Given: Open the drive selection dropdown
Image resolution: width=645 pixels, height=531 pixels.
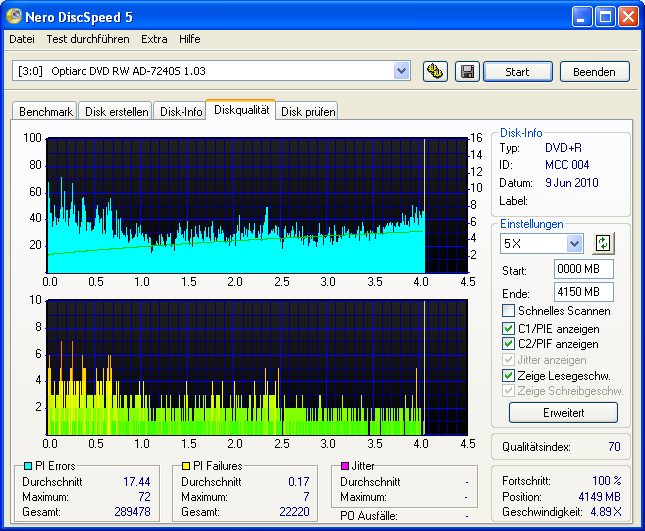Looking at the screenshot, I should [401, 71].
